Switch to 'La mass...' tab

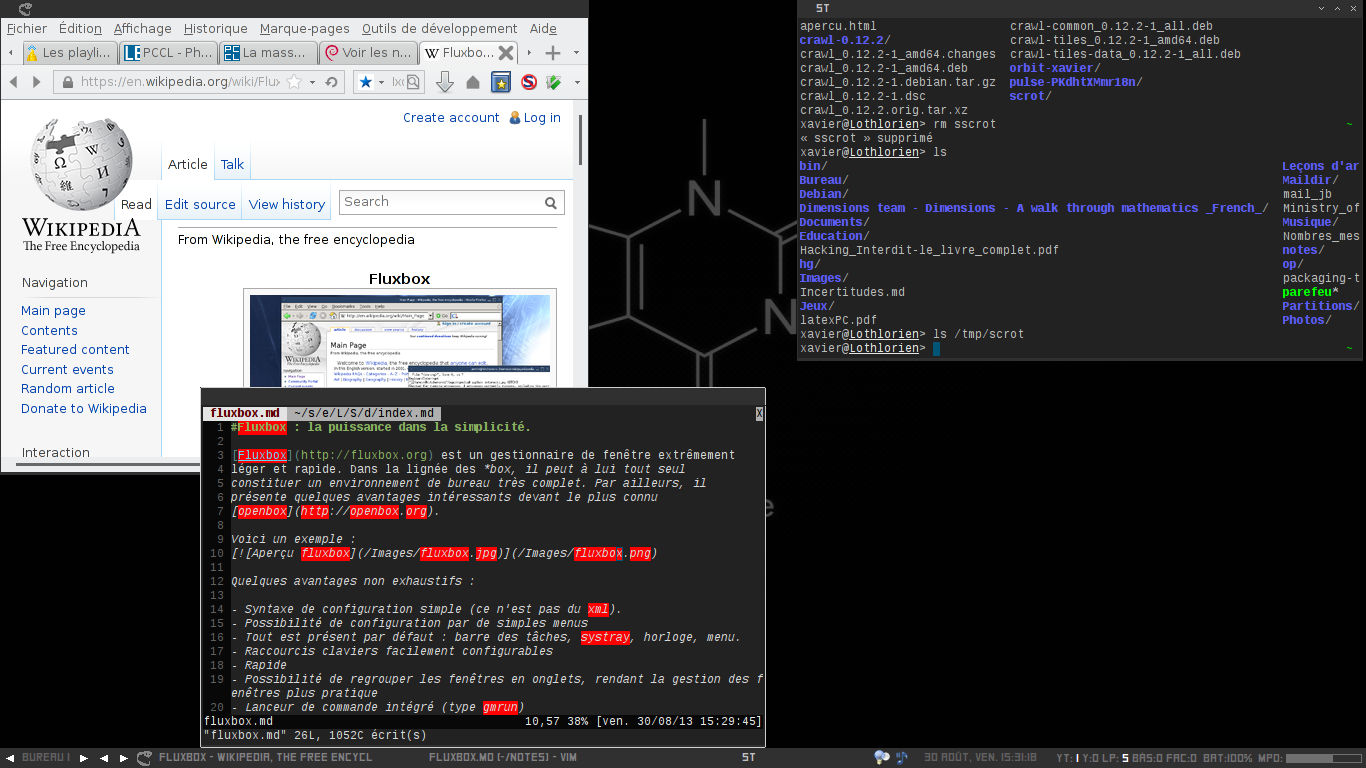[x=269, y=53]
